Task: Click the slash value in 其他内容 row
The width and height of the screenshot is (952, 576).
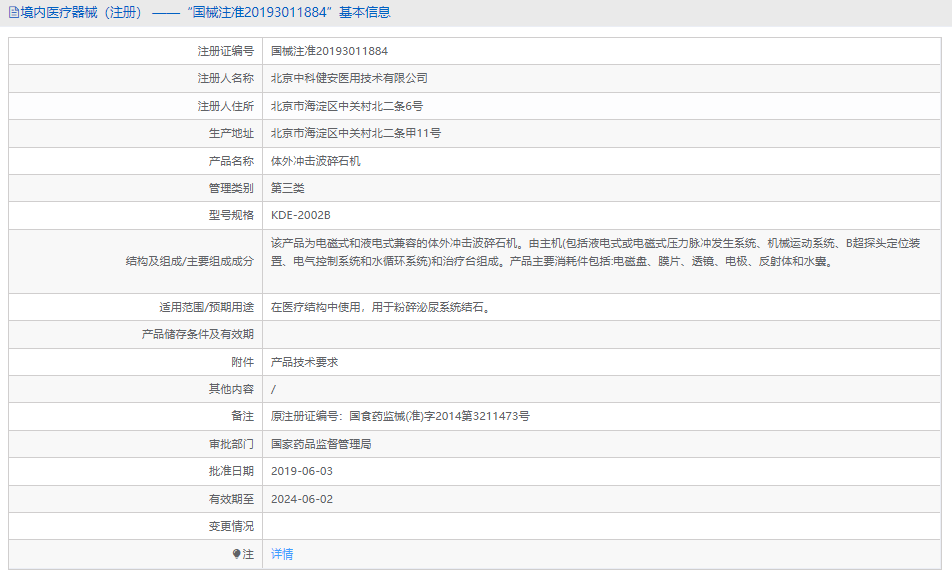Action: click(273, 390)
